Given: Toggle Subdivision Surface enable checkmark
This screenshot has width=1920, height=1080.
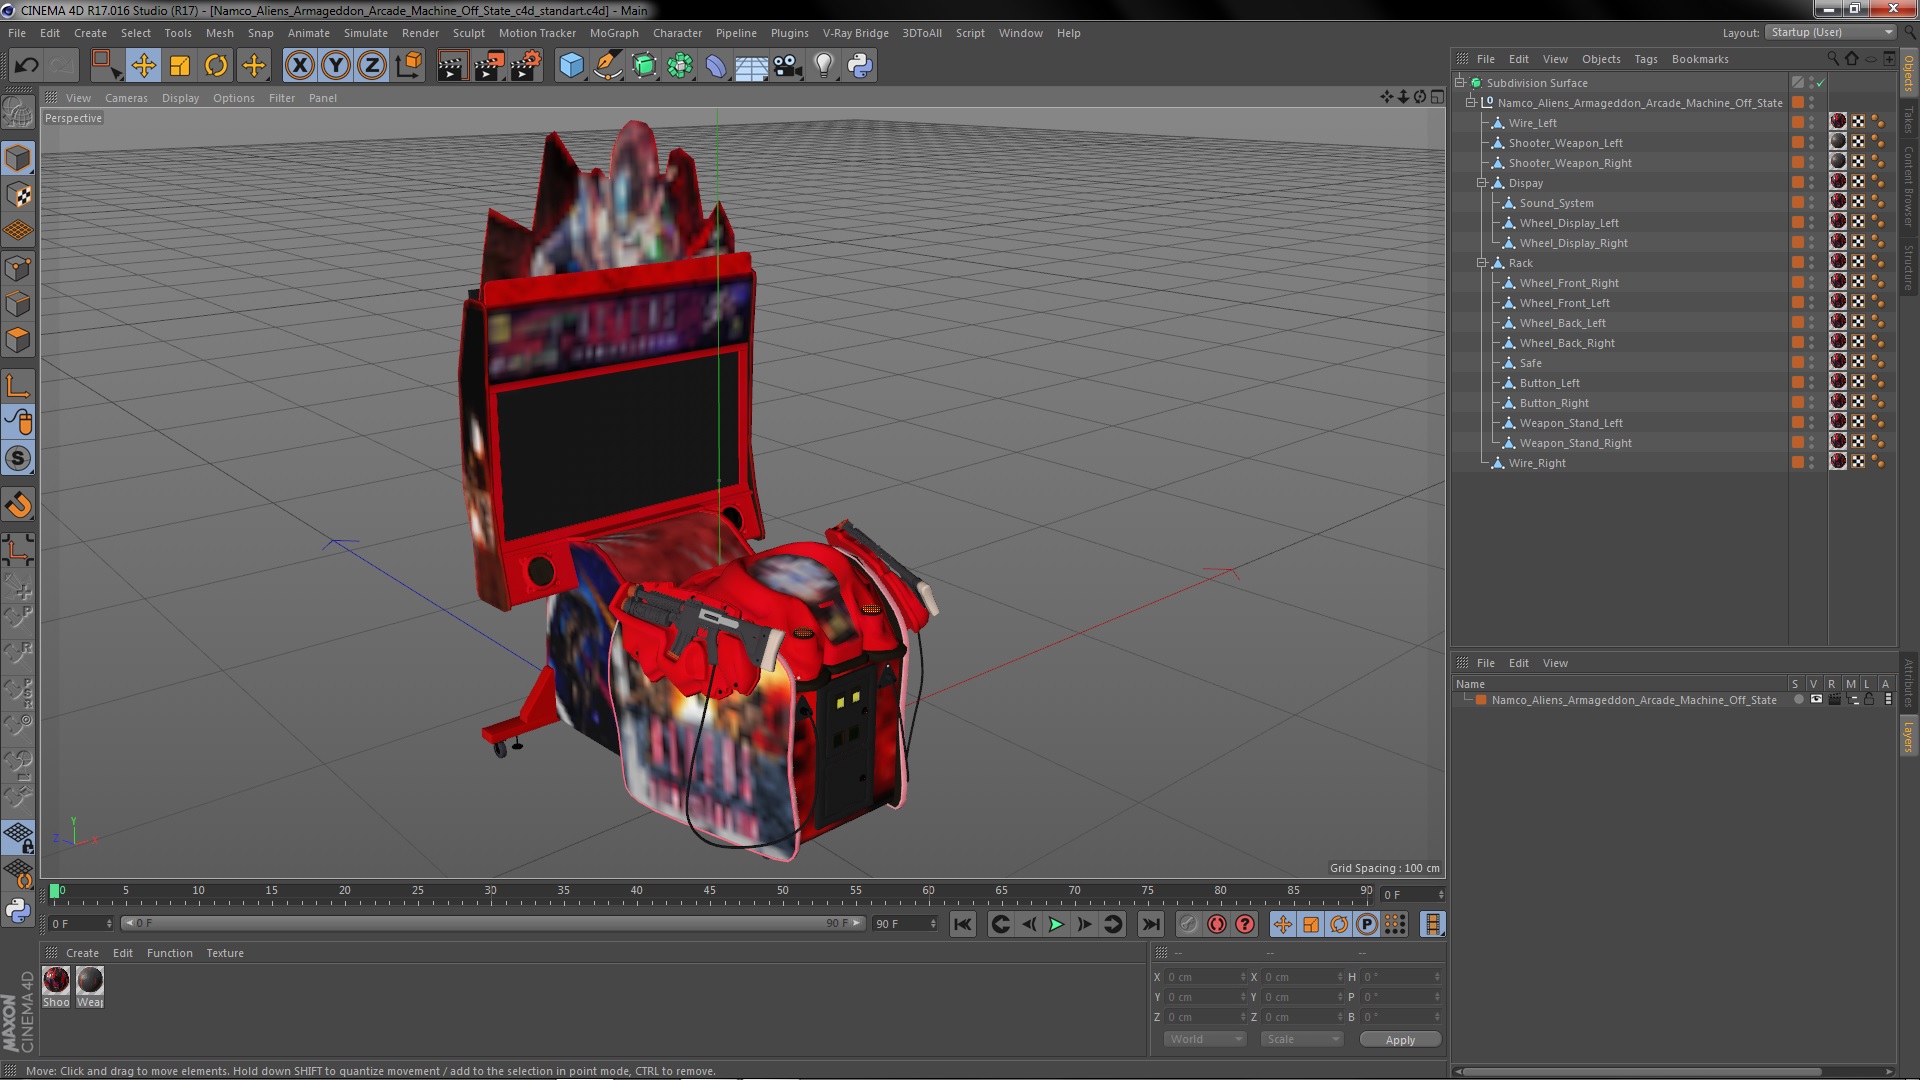Looking at the screenshot, I should click(x=1820, y=83).
